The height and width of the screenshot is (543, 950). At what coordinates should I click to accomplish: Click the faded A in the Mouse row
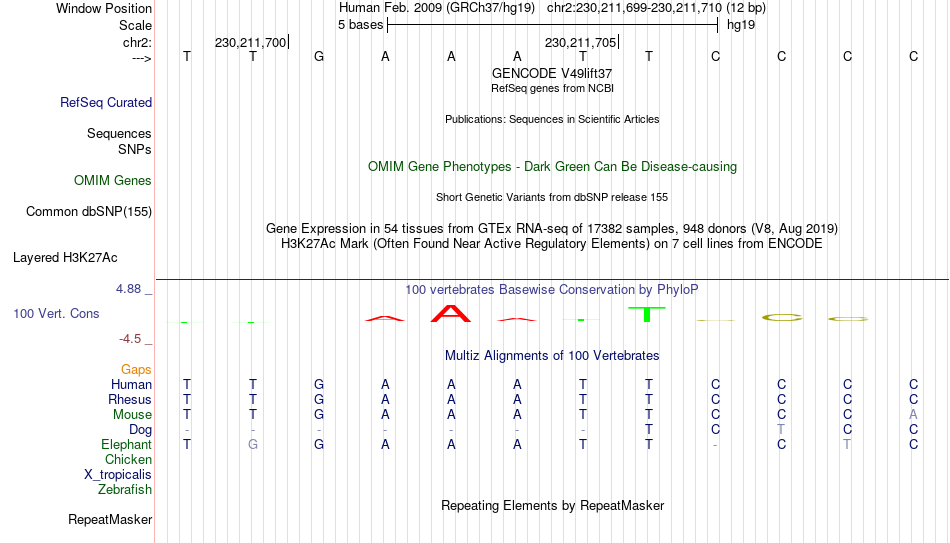click(913, 415)
